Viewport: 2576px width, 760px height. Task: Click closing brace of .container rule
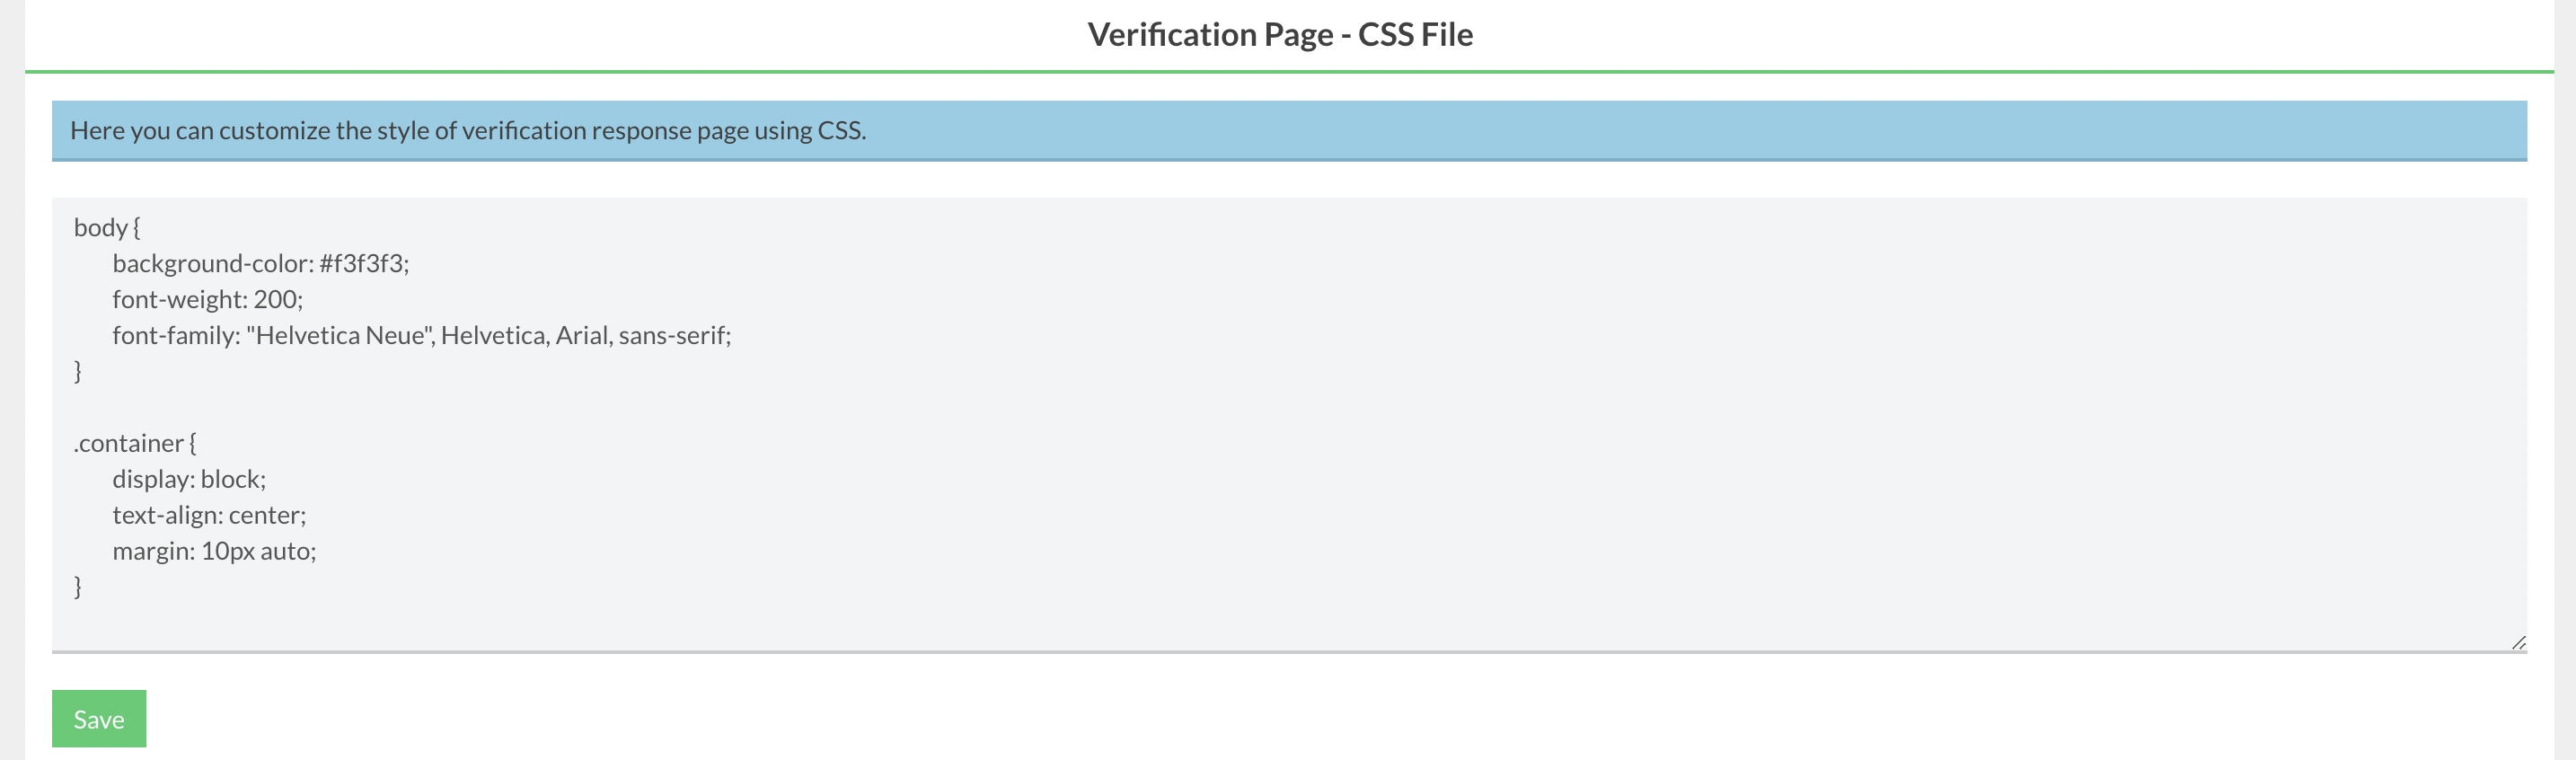78,587
